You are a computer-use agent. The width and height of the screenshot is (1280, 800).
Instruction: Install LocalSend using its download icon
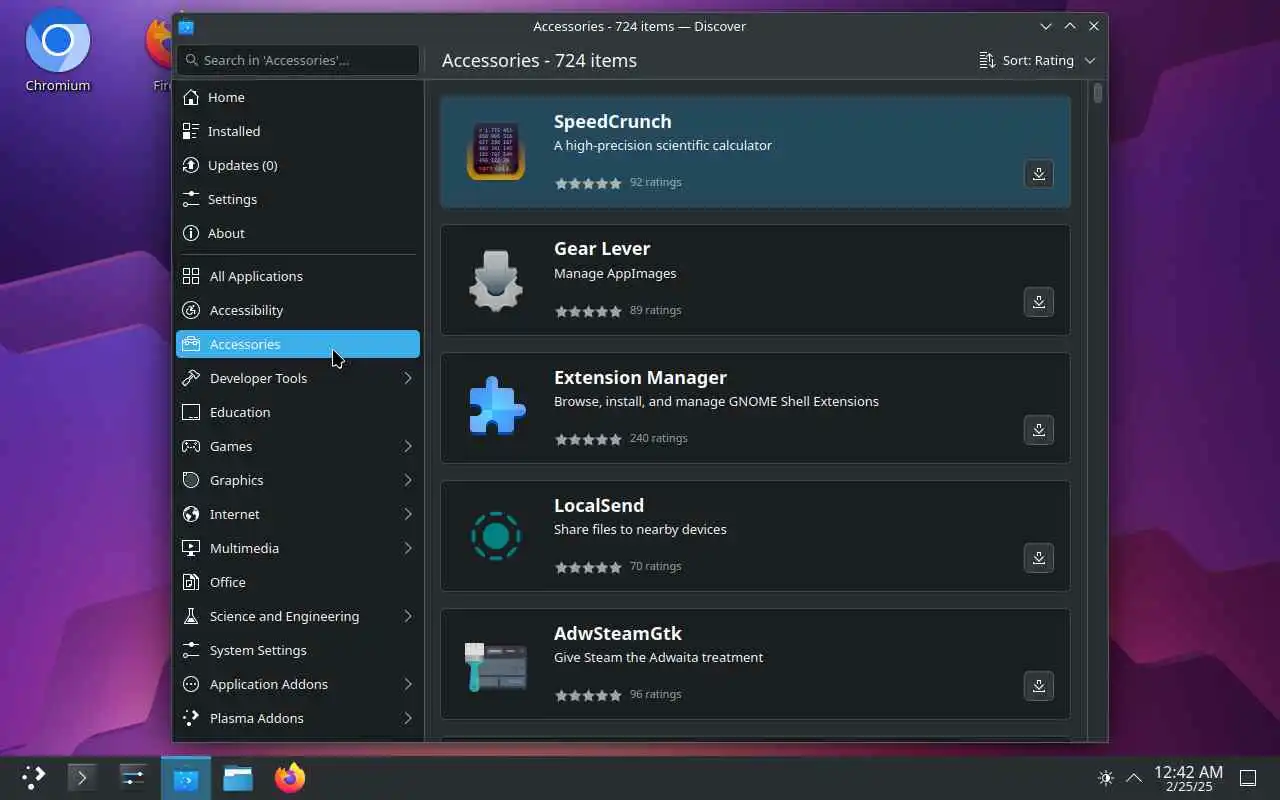click(1039, 558)
